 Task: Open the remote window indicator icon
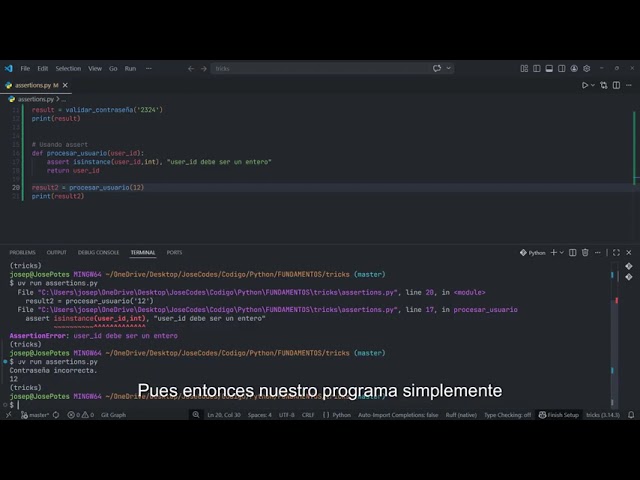tap(9, 415)
